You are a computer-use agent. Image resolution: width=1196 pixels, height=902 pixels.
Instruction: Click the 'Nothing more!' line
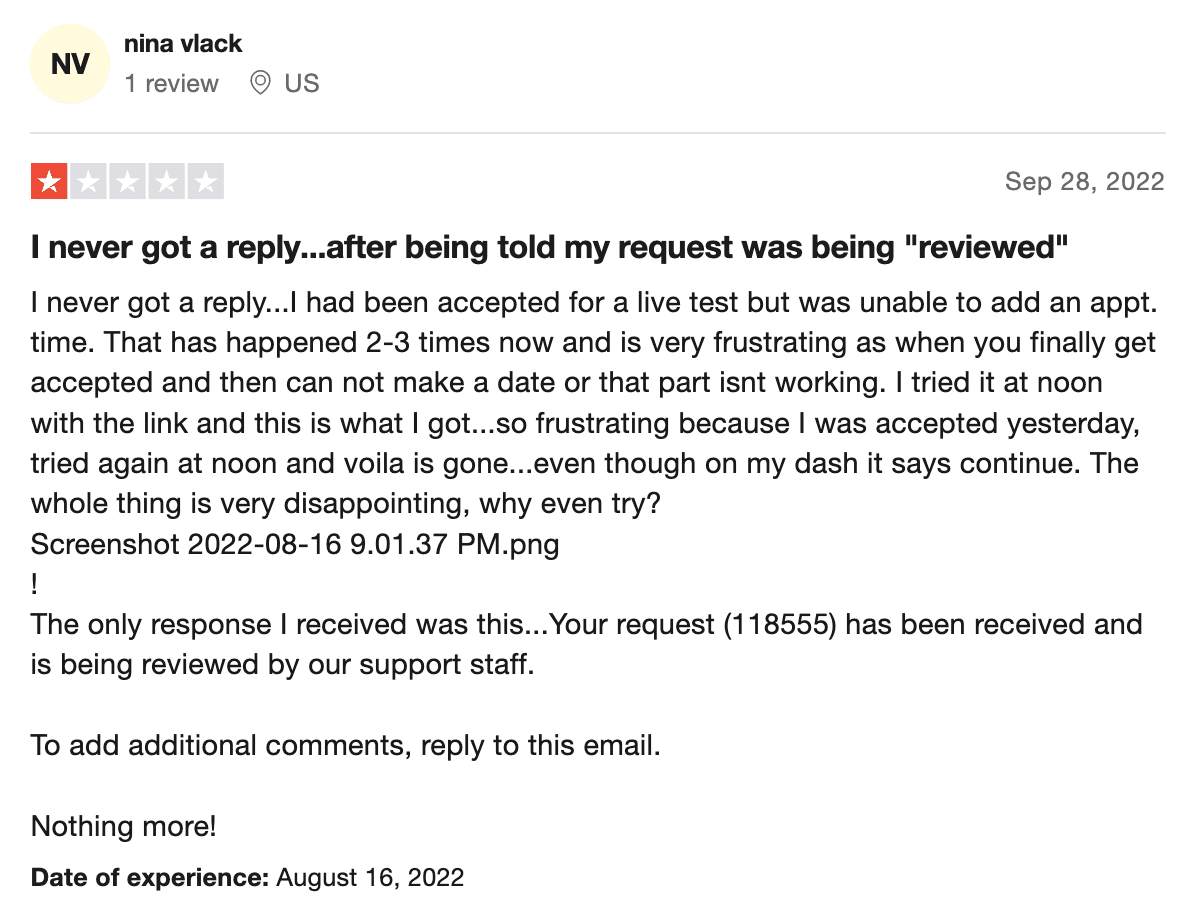(124, 827)
